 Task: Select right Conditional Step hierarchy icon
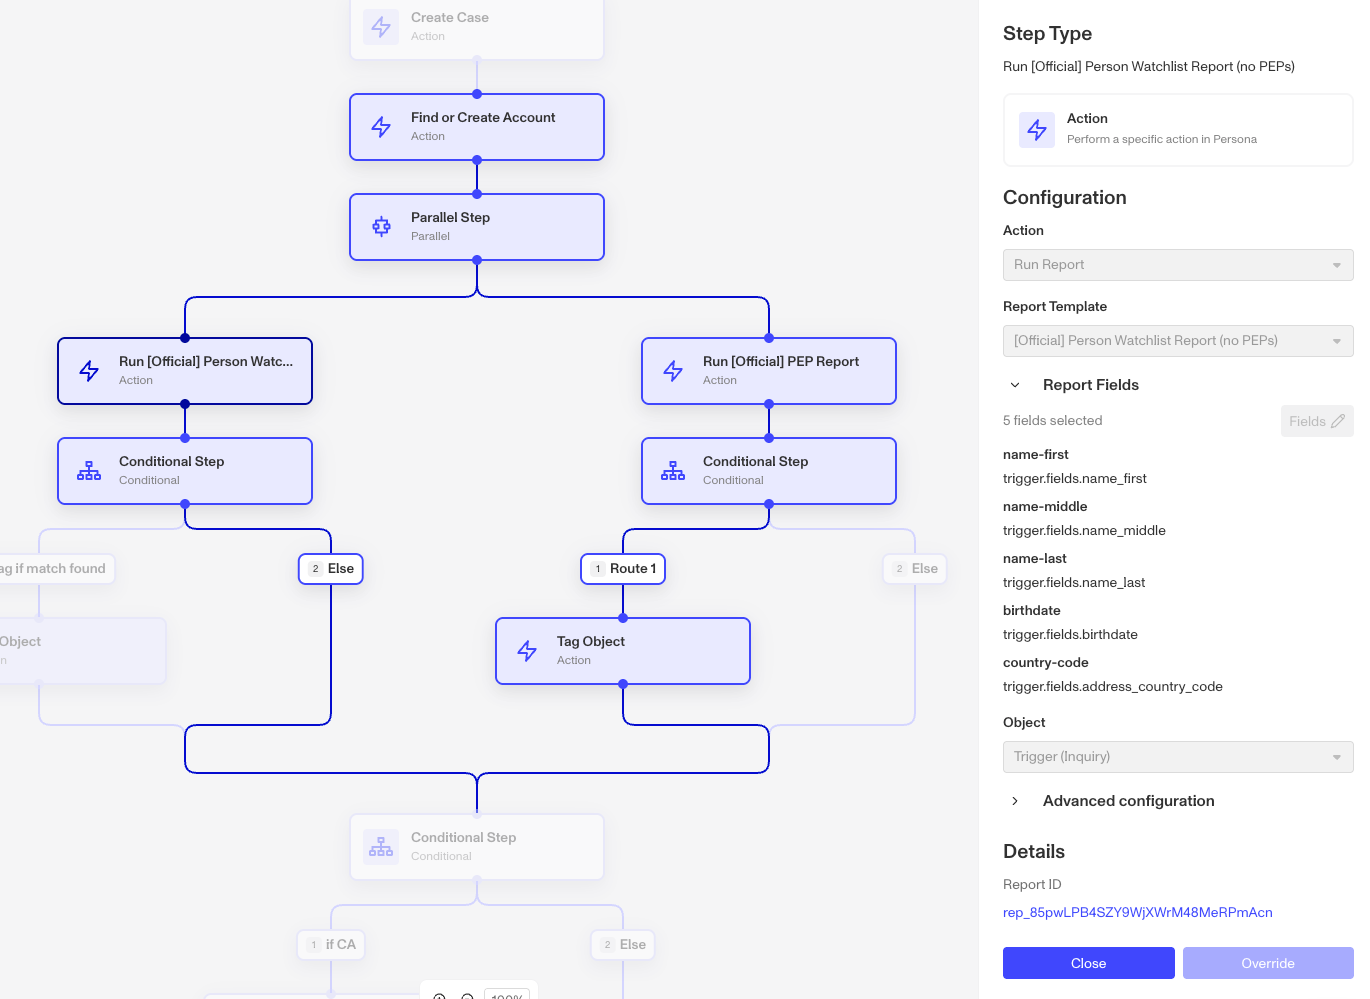coord(673,471)
